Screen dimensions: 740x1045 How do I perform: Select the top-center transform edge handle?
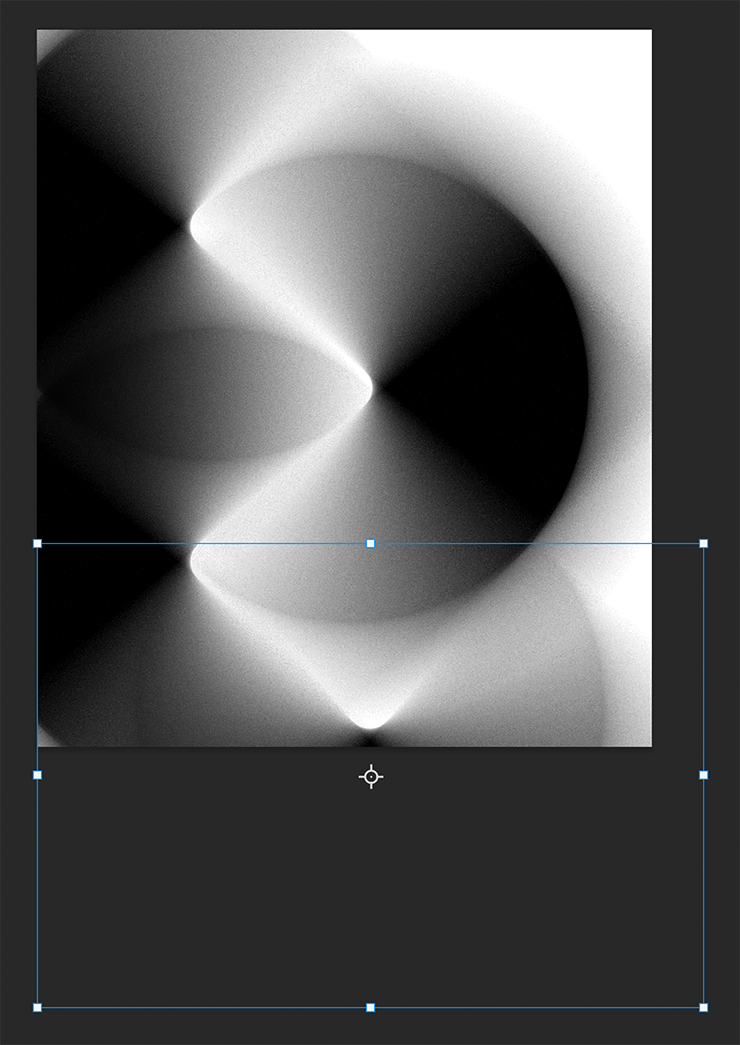371,544
